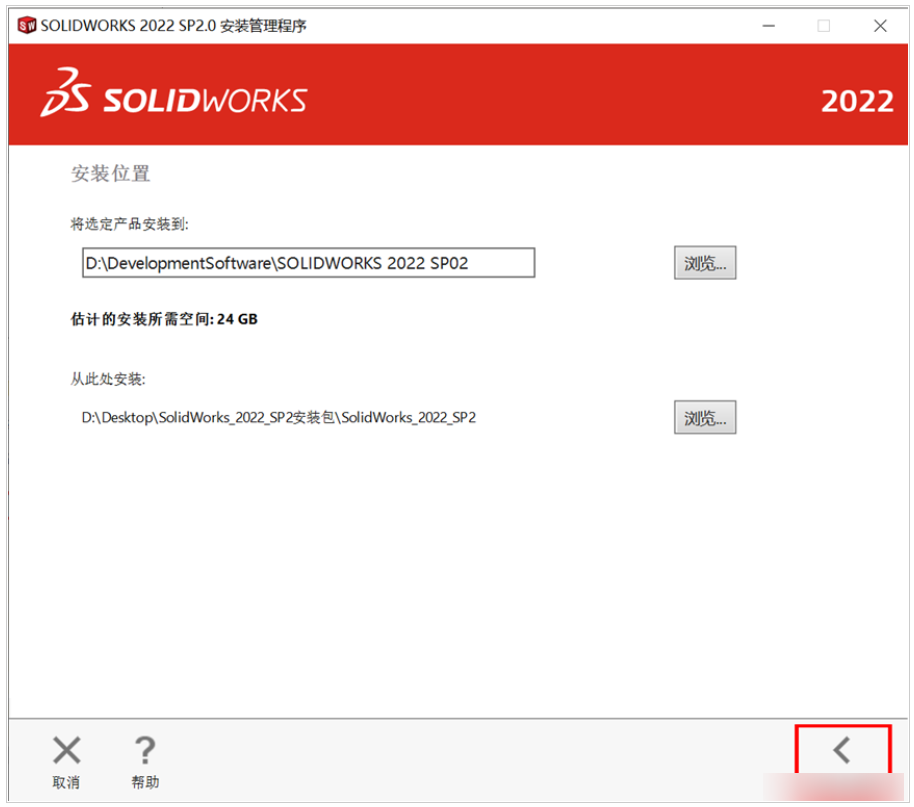Click the source path D:\Desktop\SolidWorks_2022_SP2 text

(279, 417)
